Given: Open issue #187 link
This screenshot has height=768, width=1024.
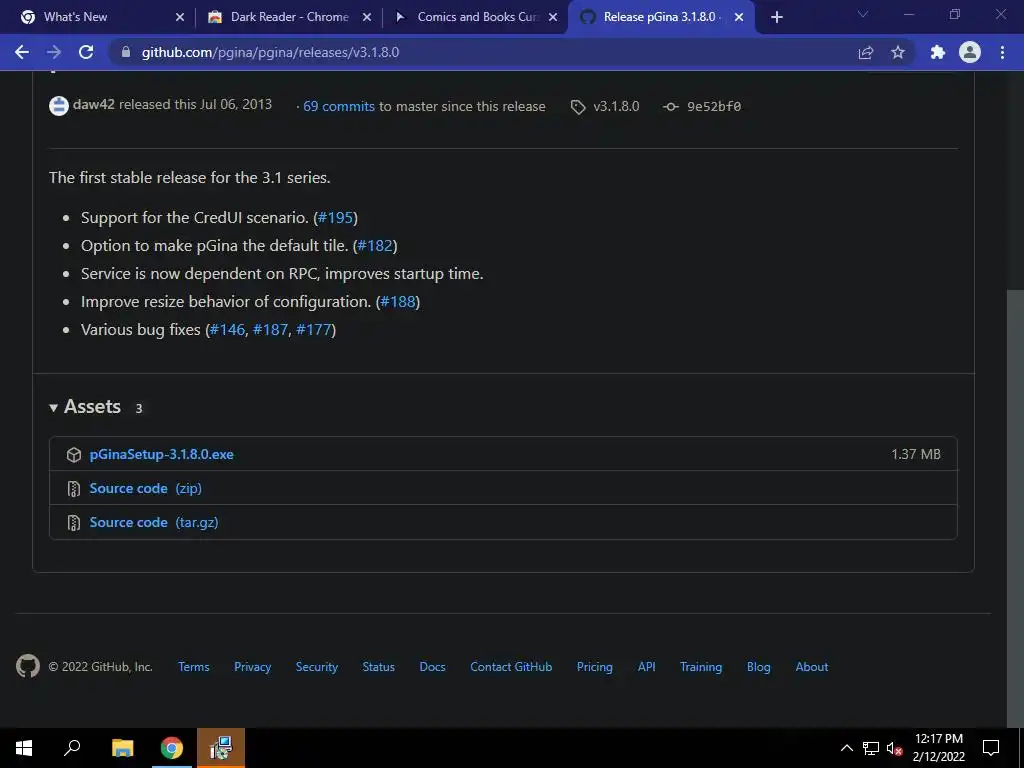Looking at the screenshot, I should 270,330.
